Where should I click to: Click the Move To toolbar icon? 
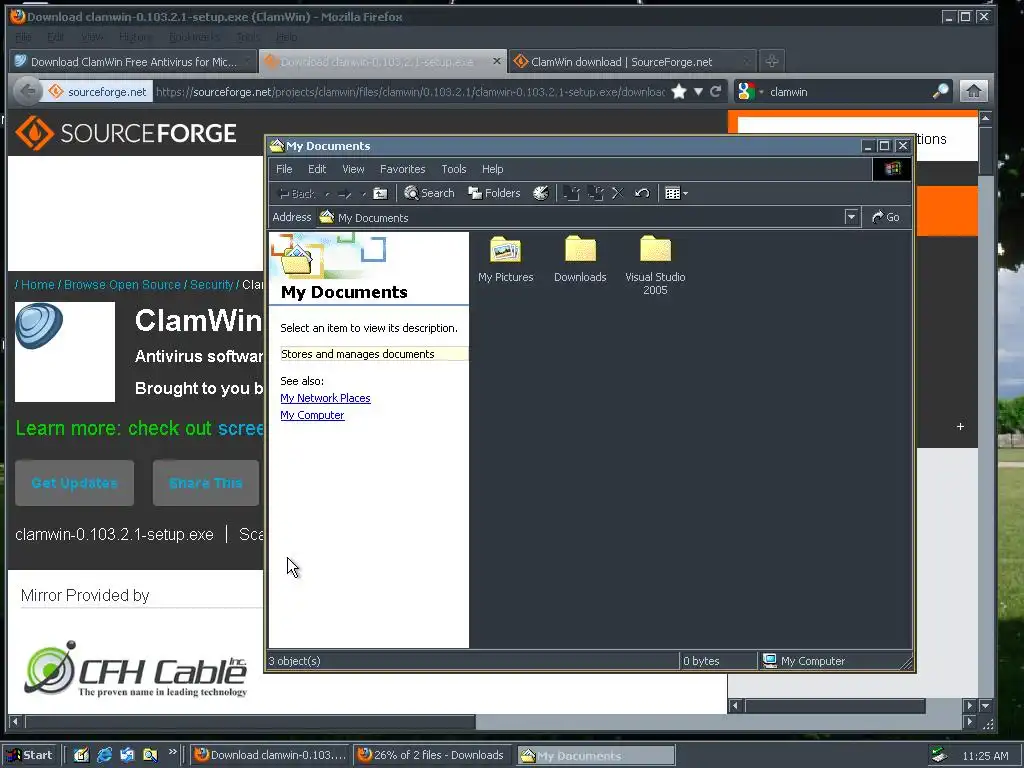571,193
